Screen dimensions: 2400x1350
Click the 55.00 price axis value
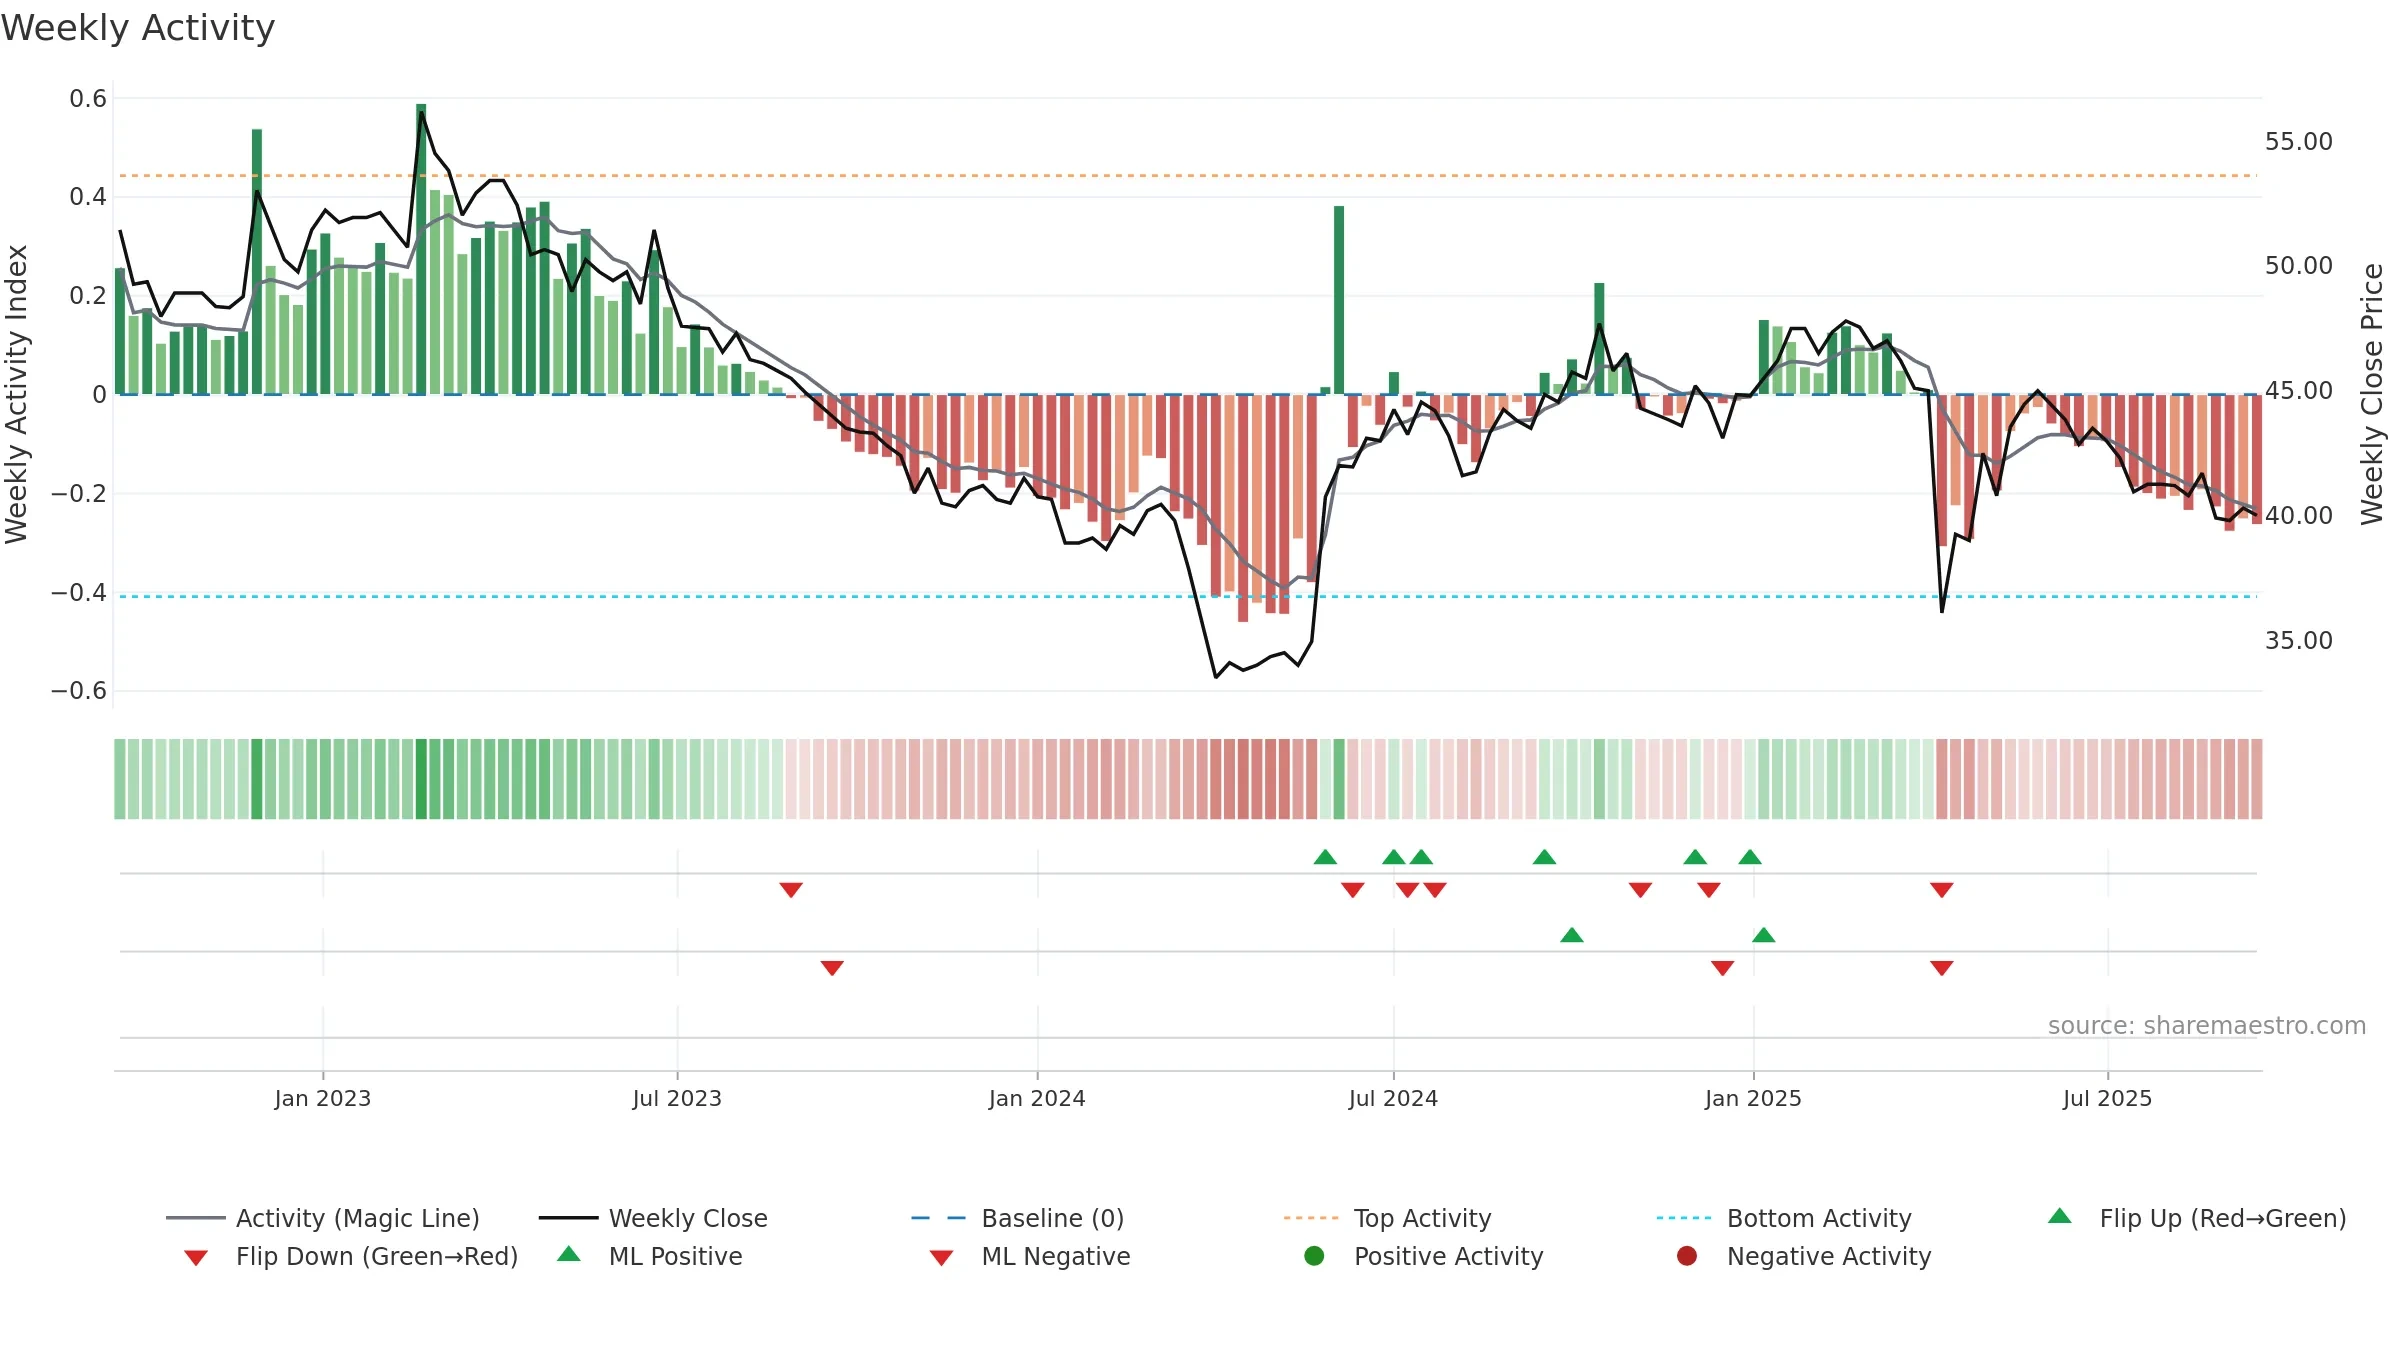(2298, 142)
